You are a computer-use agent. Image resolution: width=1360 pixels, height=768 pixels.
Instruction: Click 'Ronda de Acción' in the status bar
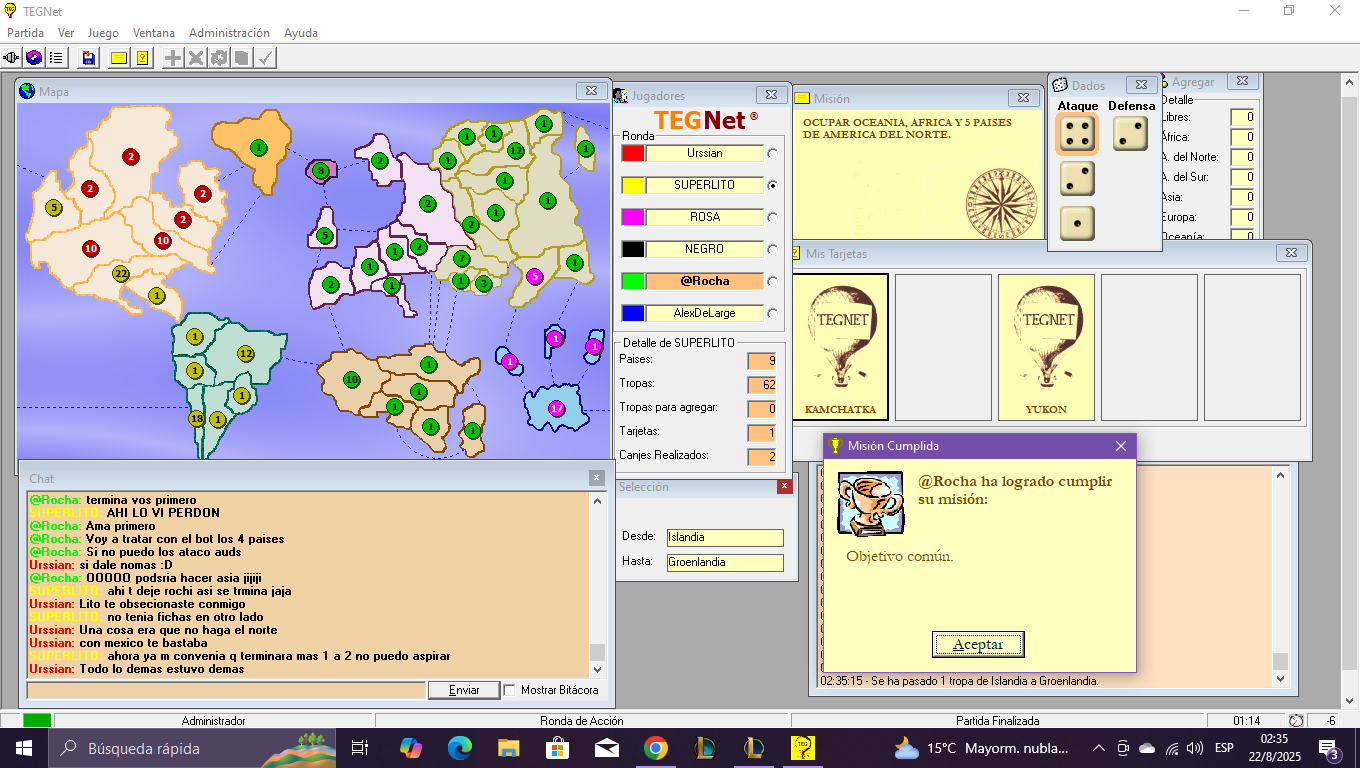pyautogui.click(x=581, y=721)
